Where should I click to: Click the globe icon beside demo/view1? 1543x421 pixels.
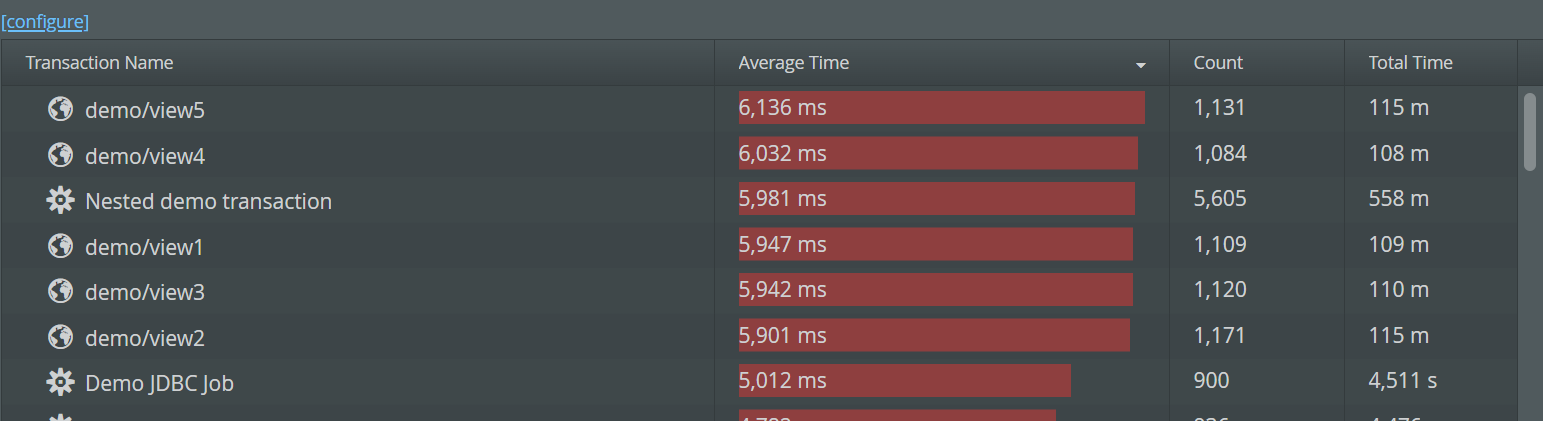[x=60, y=246]
